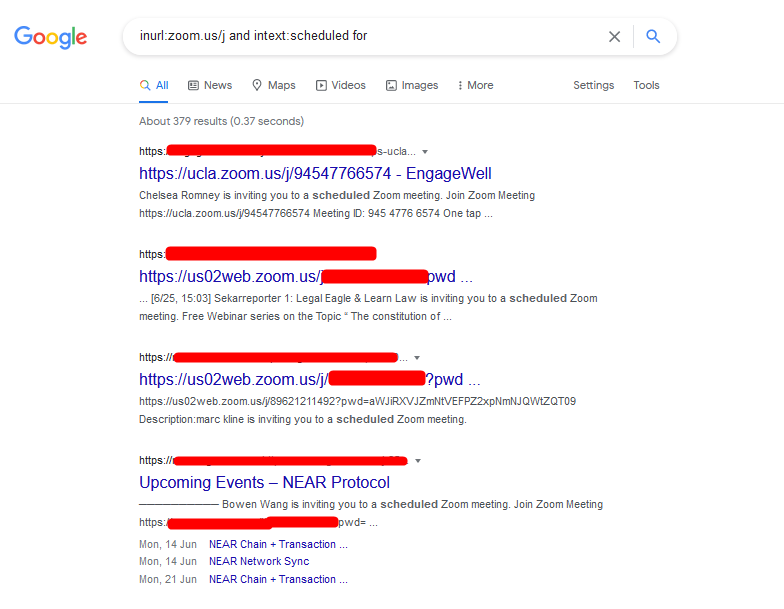Click the blue search magnifier button
Screen dimensions: 784x609
tap(653, 36)
